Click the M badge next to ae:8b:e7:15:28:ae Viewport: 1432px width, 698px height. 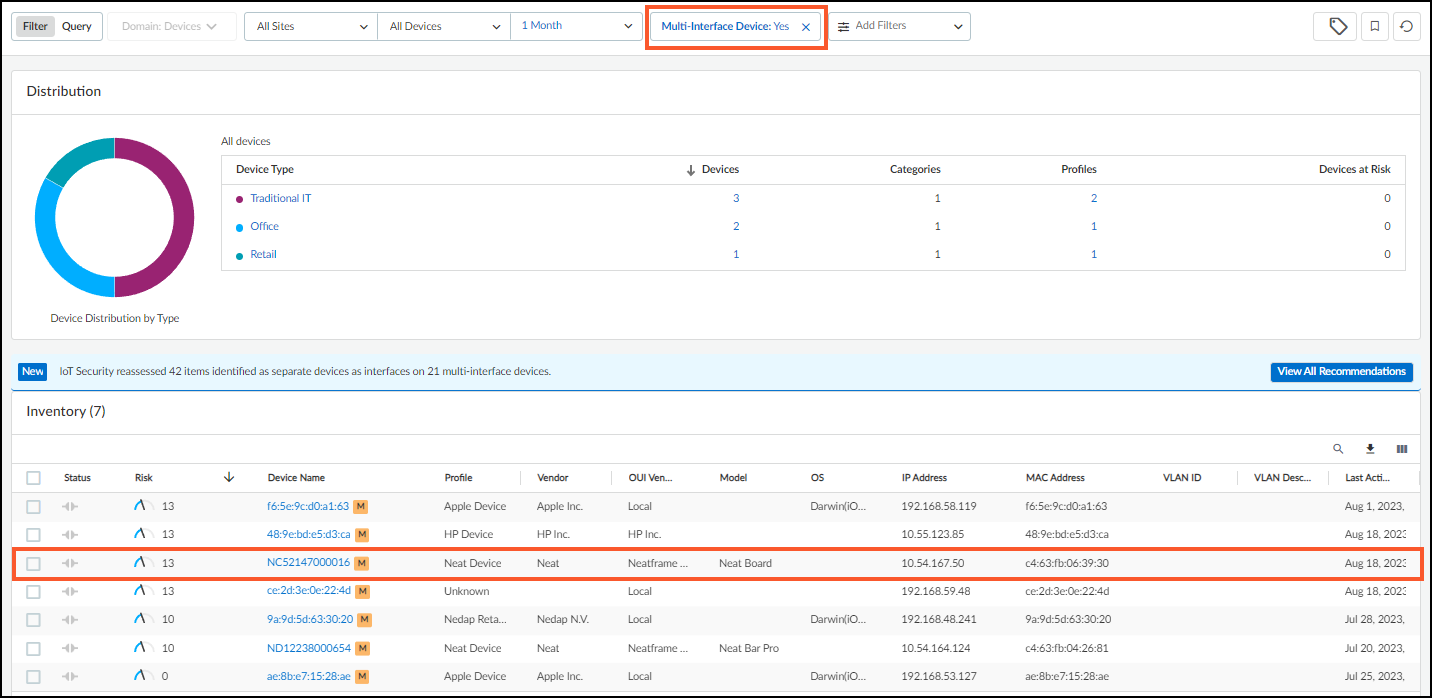[362, 676]
